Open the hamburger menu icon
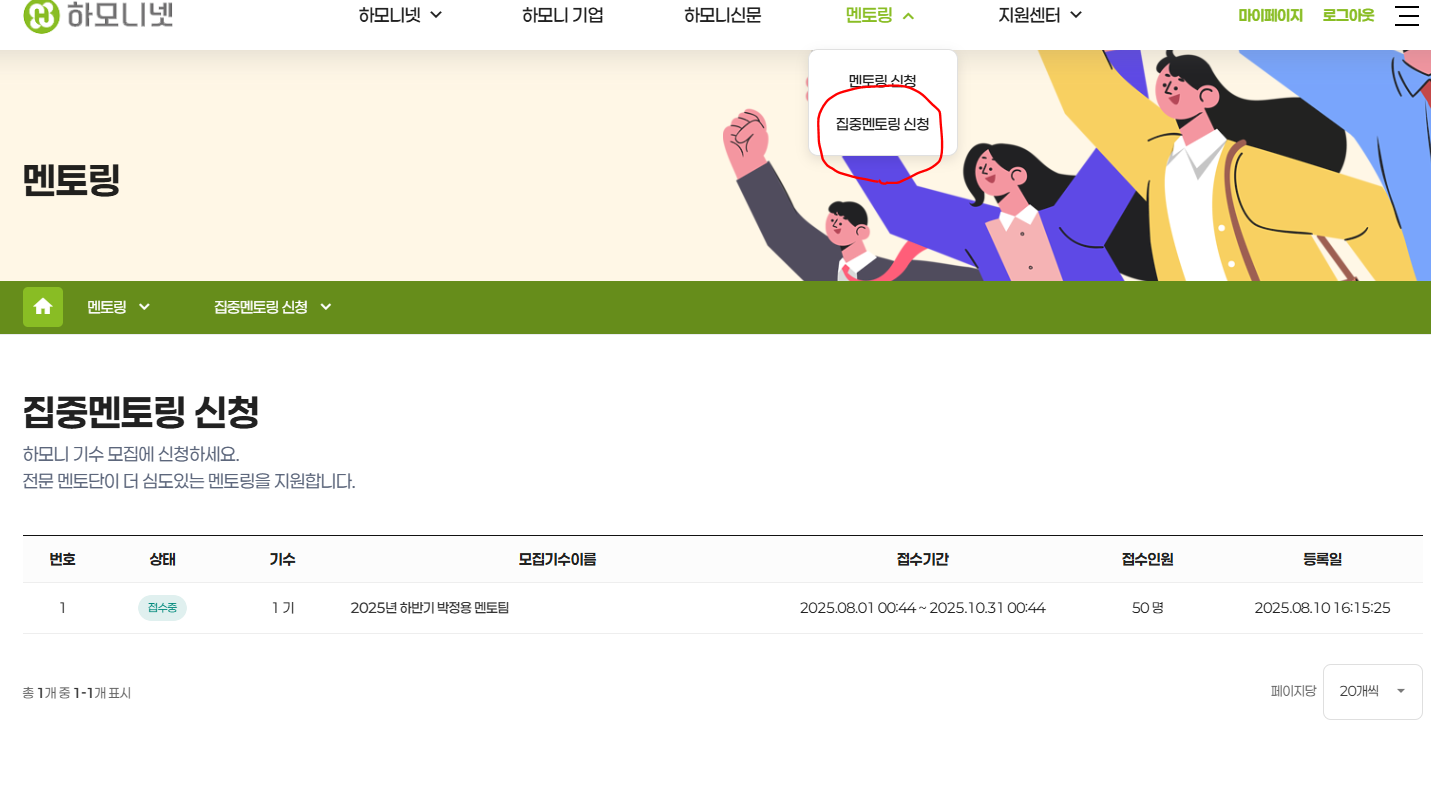 click(1406, 15)
